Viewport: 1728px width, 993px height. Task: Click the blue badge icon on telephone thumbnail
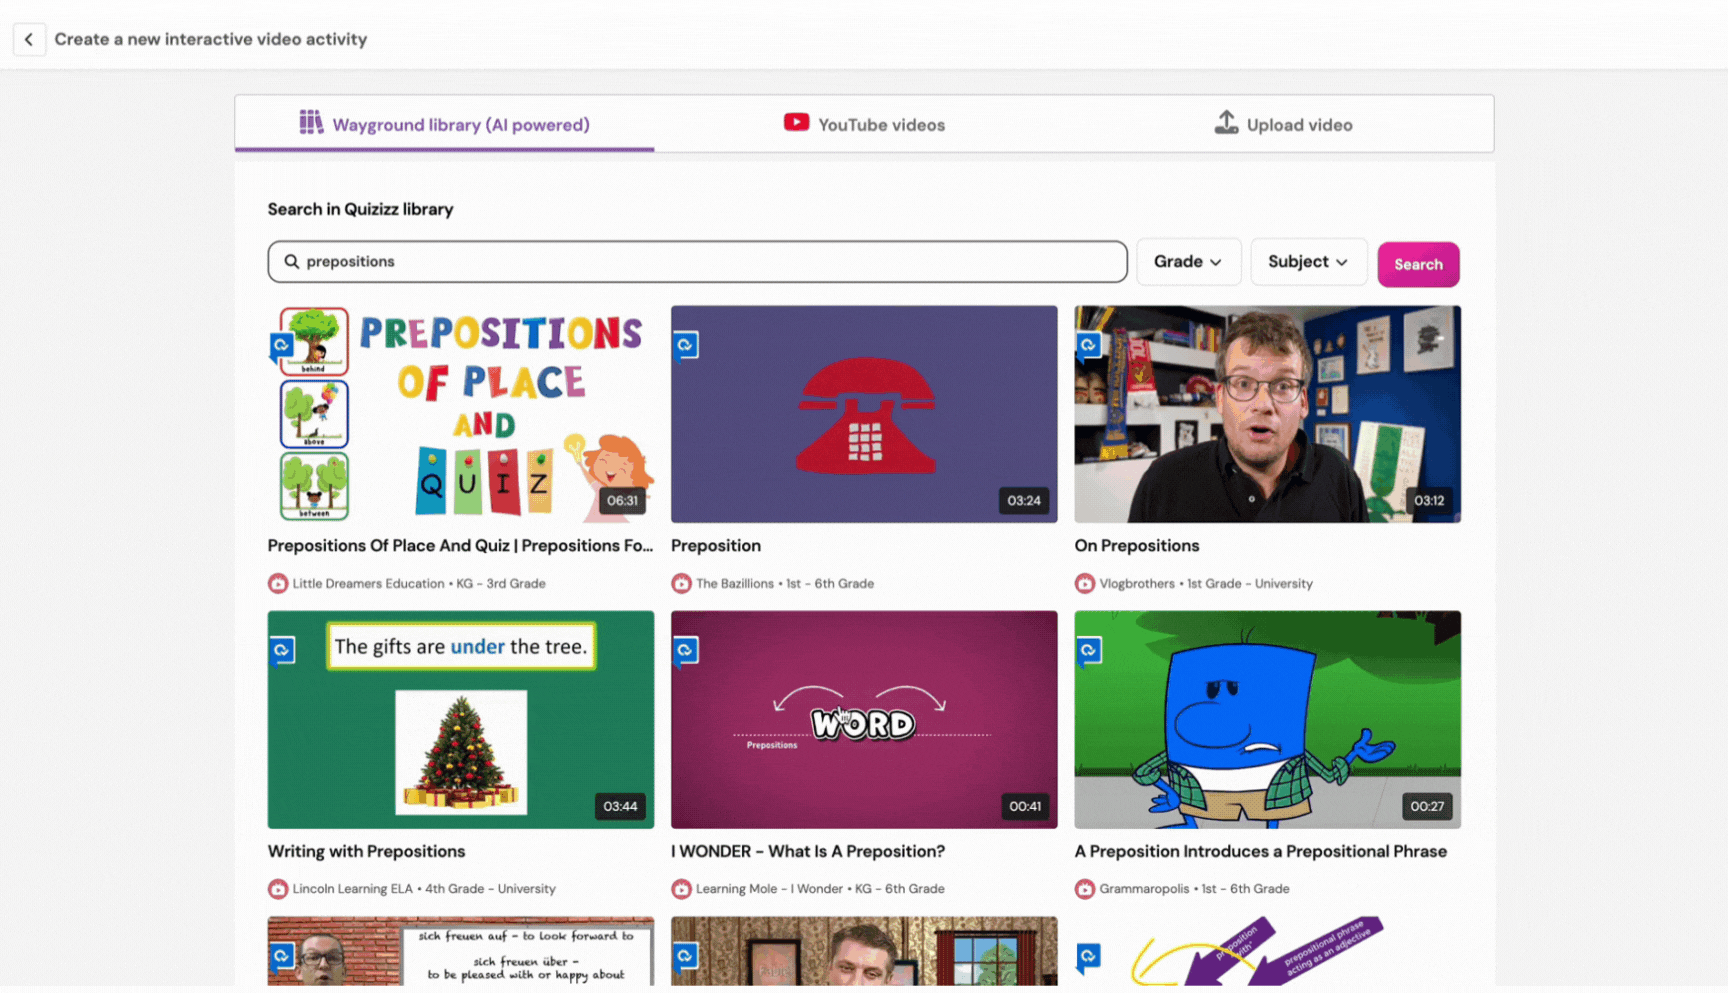pos(685,346)
